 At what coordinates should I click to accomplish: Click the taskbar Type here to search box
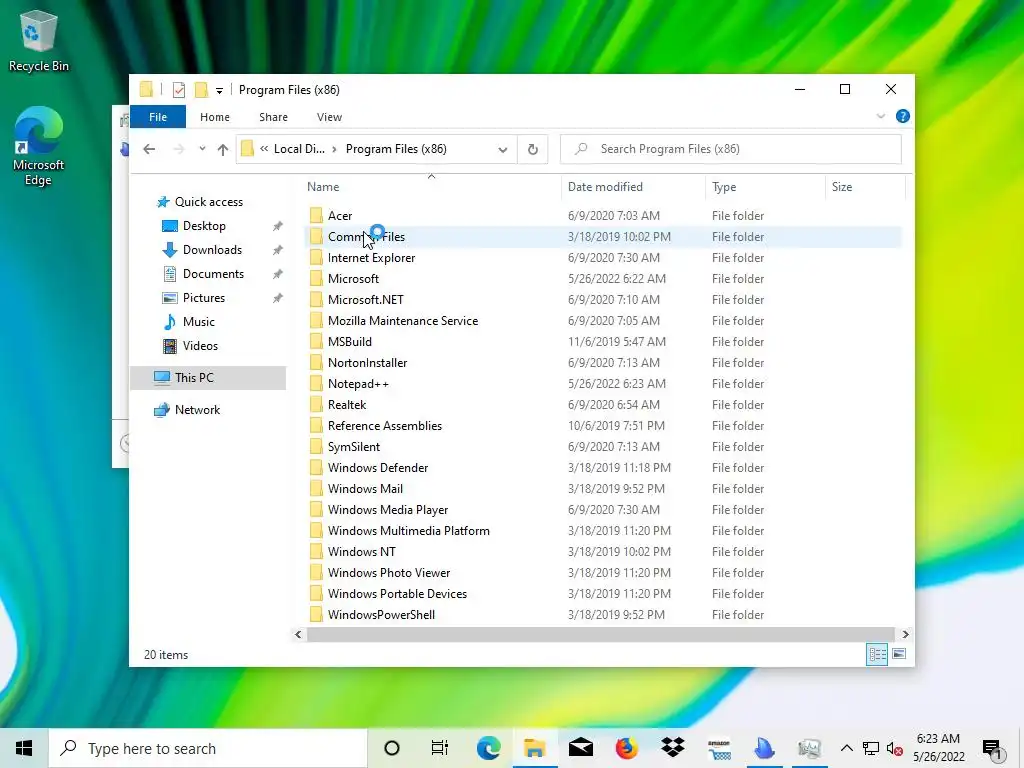click(208, 748)
